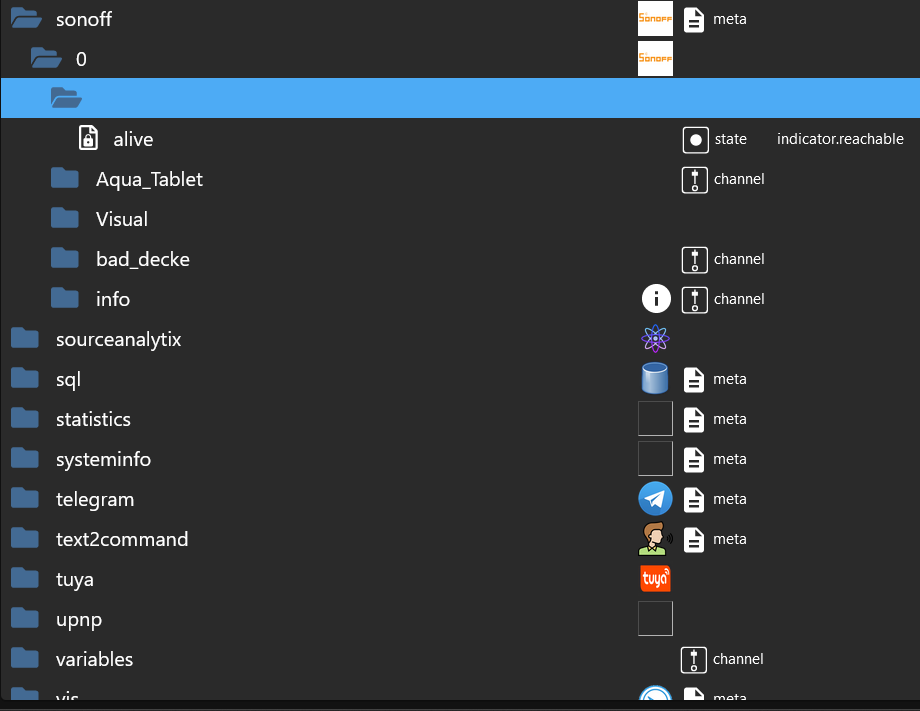Click the indicator.reachable role text
The height and width of the screenshot is (711, 920).
coord(840,139)
